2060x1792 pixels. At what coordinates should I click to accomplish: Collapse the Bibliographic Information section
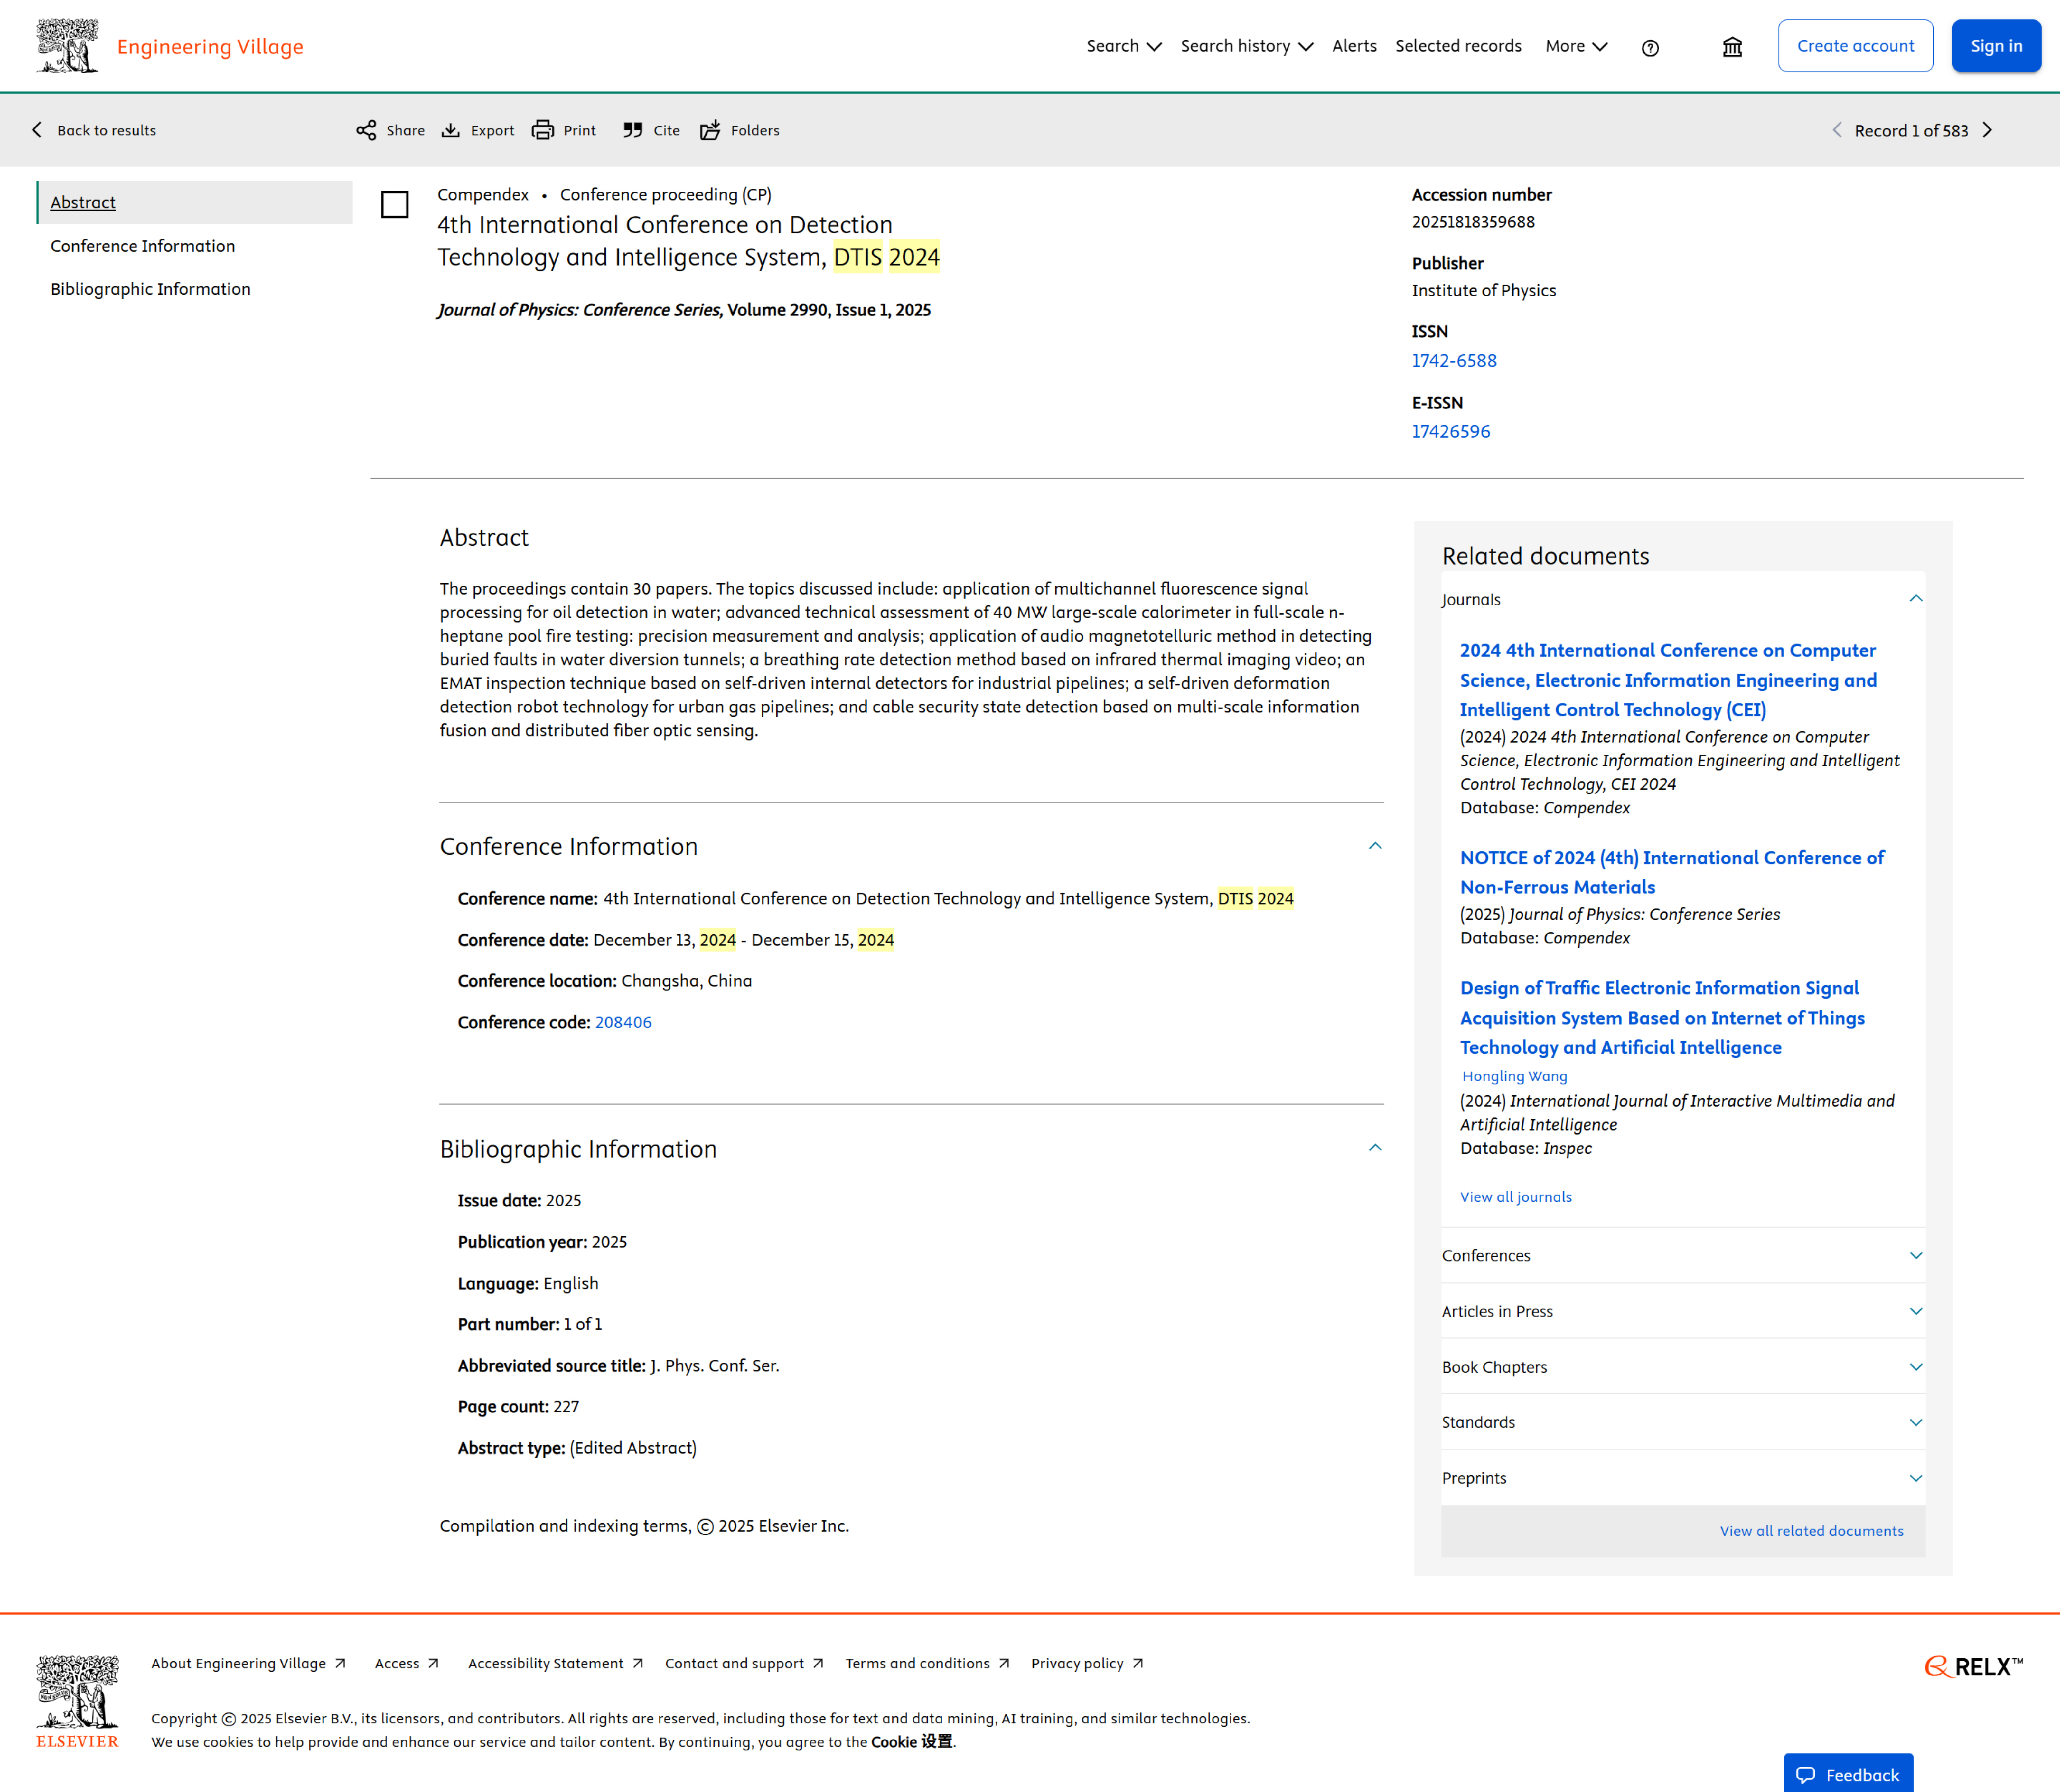click(1375, 1148)
